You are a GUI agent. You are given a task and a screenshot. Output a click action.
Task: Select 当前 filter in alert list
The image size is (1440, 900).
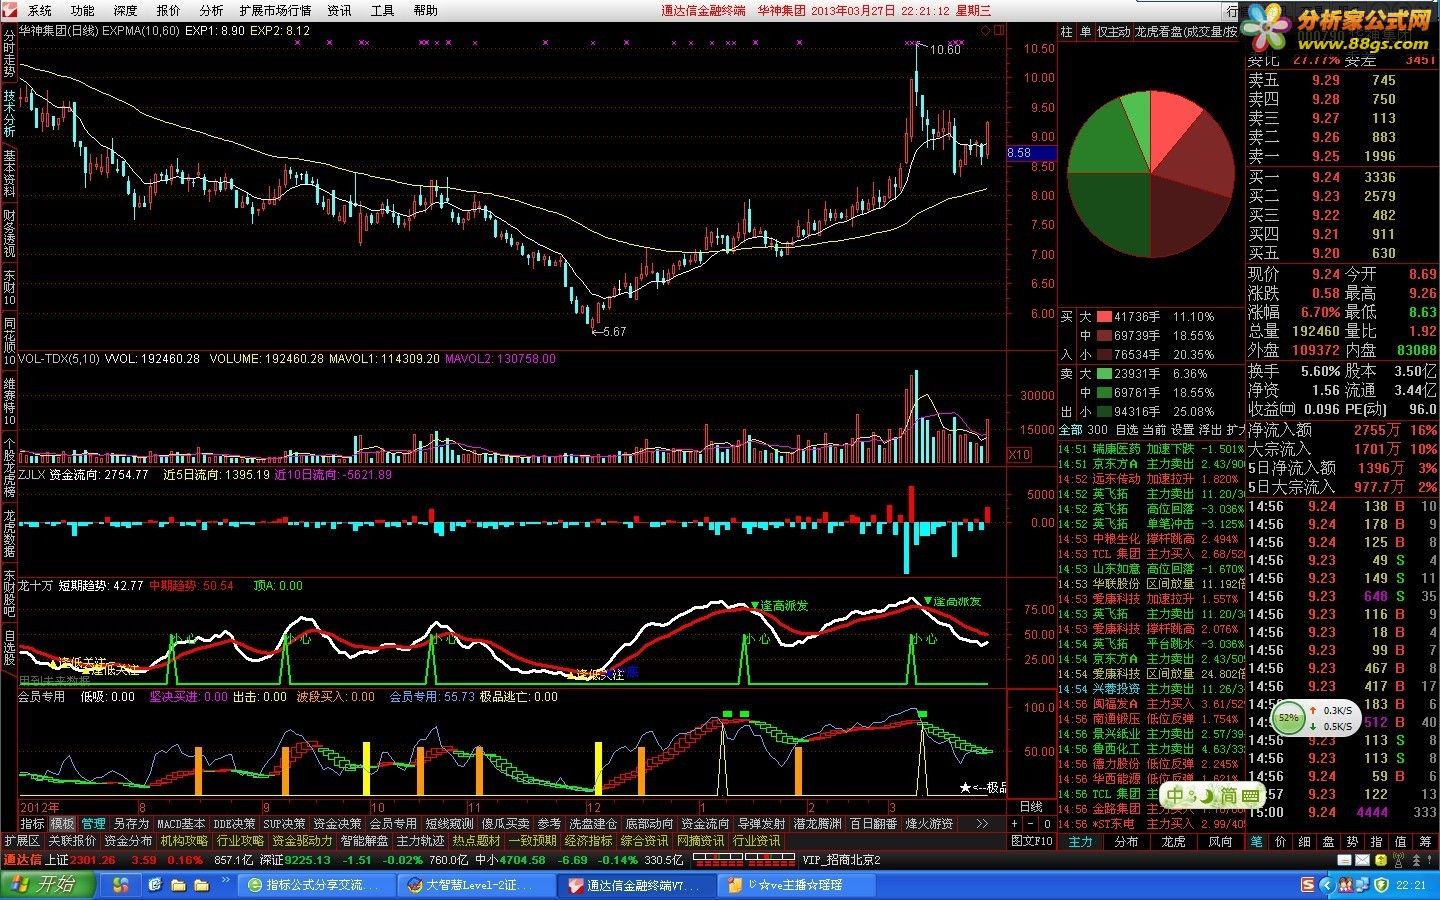pos(1154,430)
